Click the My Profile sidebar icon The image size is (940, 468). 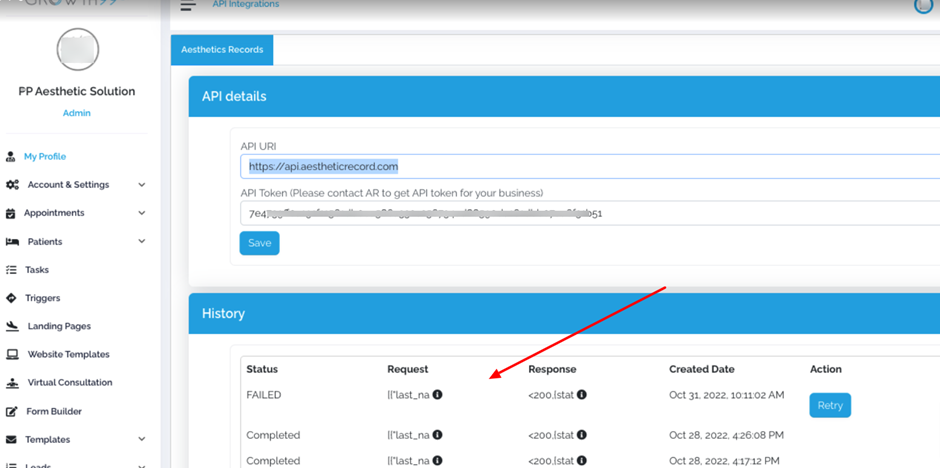click(10, 157)
